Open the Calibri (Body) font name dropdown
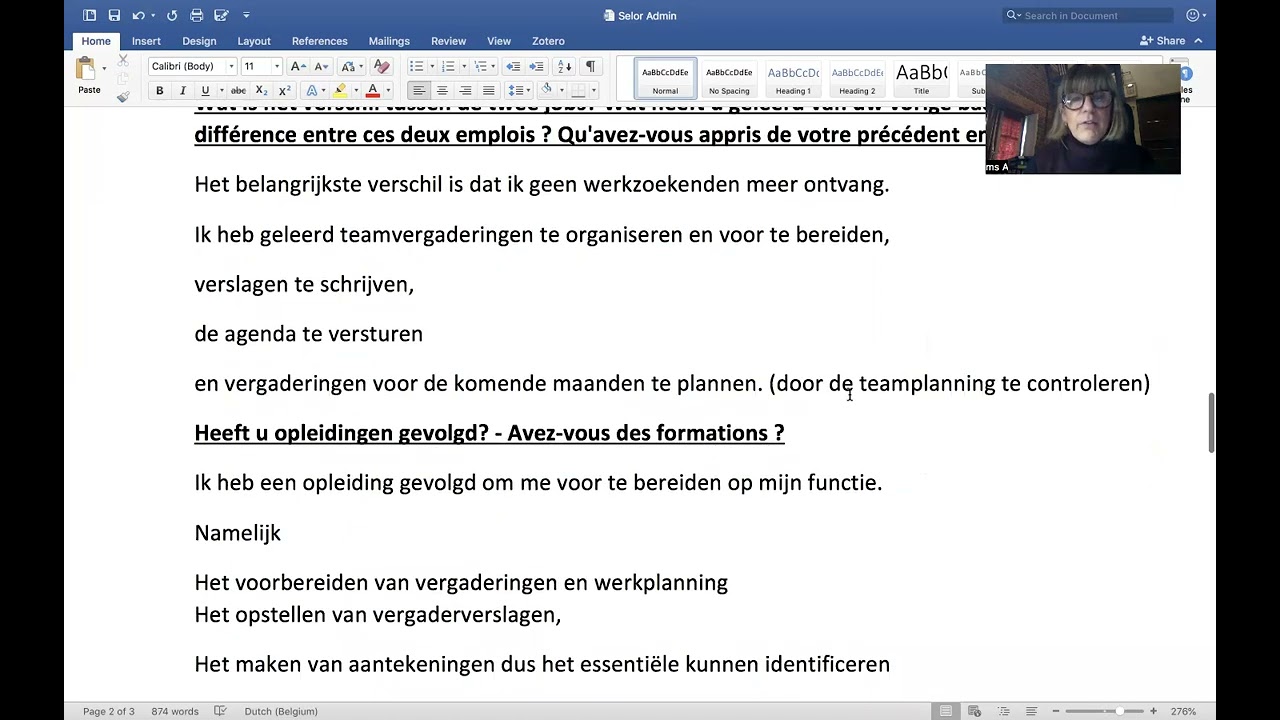 (x=231, y=66)
